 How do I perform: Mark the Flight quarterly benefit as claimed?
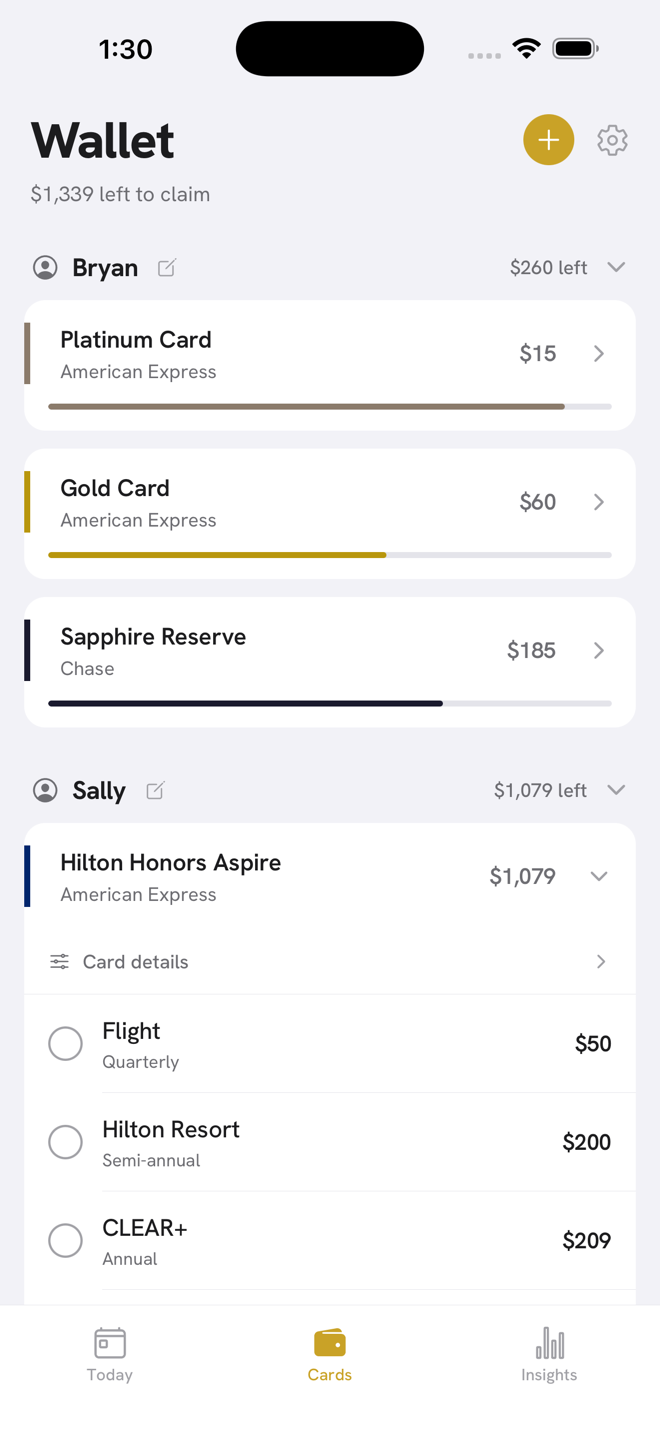click(x=66, y=1043)
